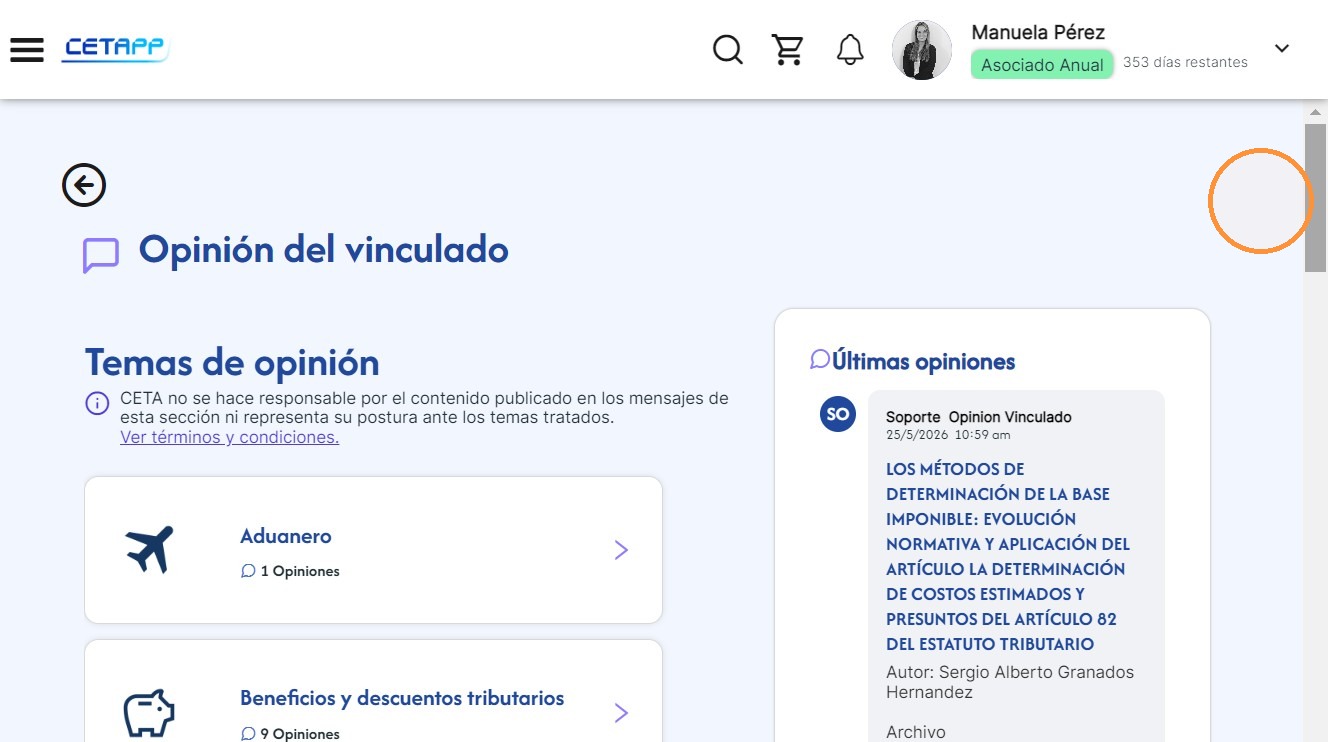Open the search magnifier icon
1328x742 pixels.
tap(728, 49)
